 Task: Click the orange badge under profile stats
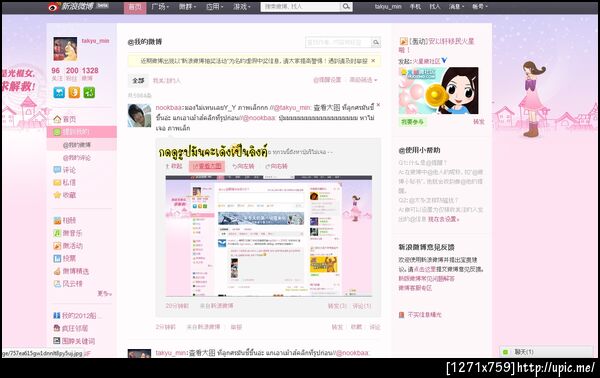click(x=74, y=93)
